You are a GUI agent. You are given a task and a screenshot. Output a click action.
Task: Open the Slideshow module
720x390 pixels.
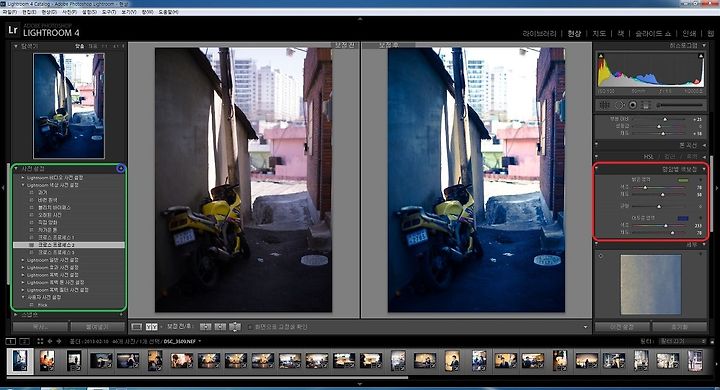(653, 34)
